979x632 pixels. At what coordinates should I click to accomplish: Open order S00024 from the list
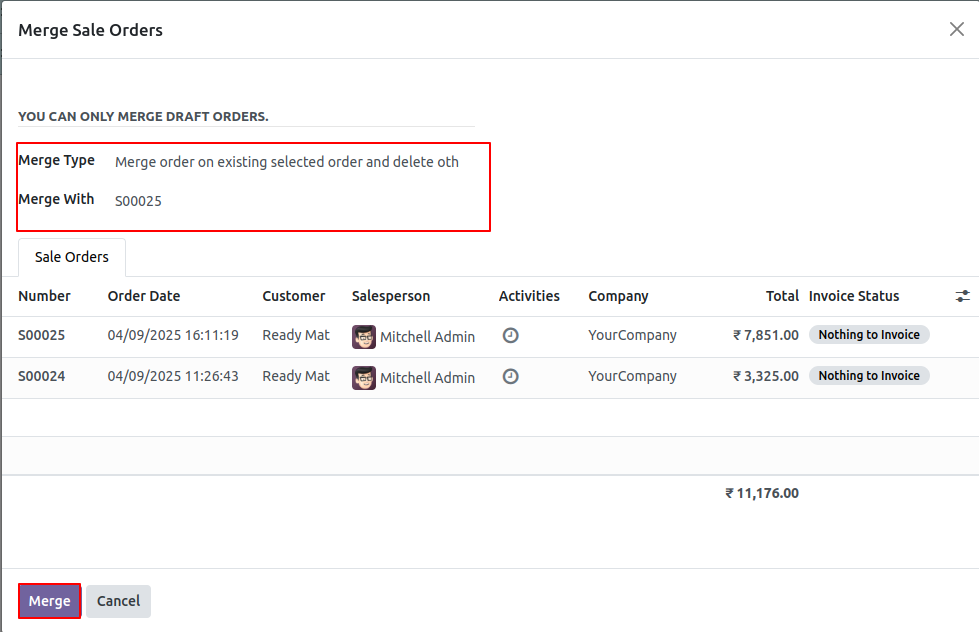coord(41,376)
